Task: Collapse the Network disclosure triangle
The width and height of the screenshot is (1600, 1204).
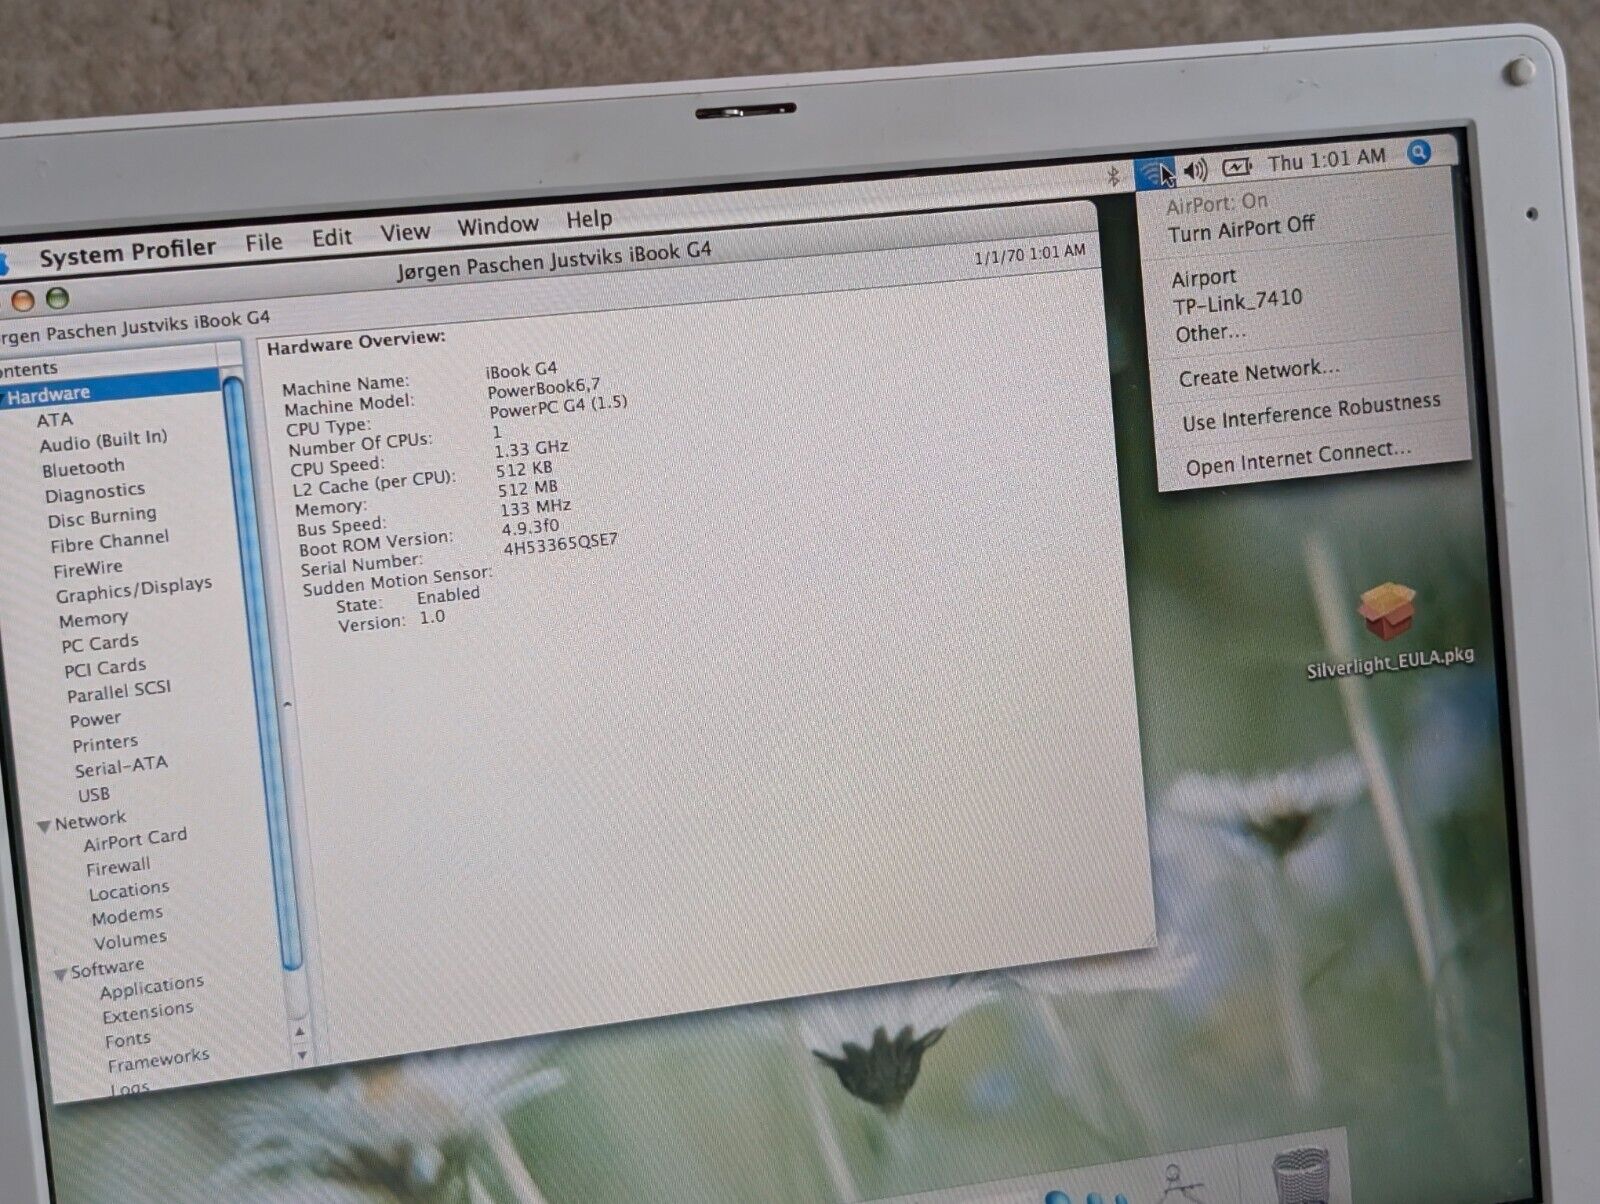Action: click(43, 827)
